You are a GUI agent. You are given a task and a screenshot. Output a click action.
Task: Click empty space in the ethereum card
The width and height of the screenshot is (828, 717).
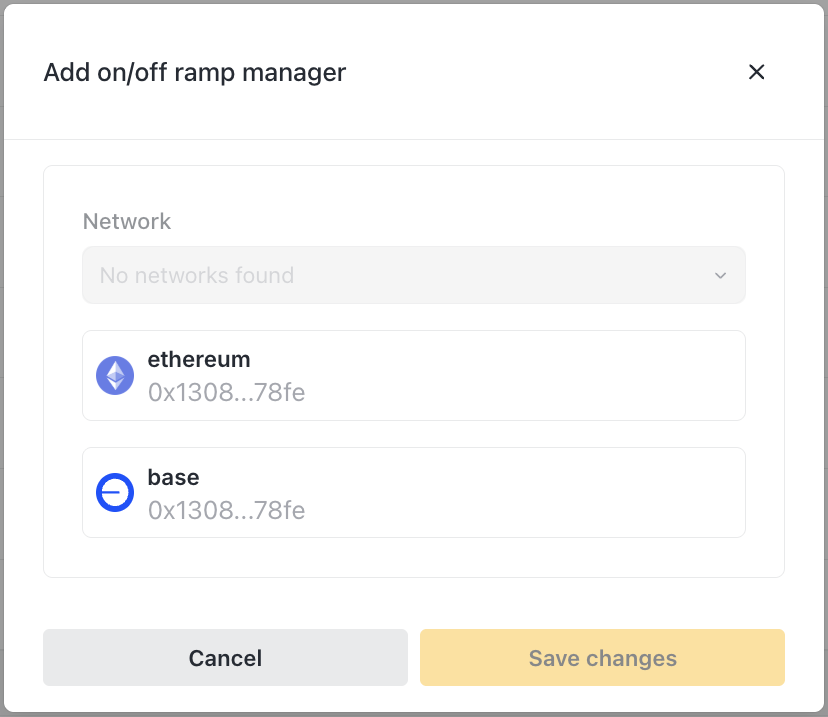click(x=530, y=376)
